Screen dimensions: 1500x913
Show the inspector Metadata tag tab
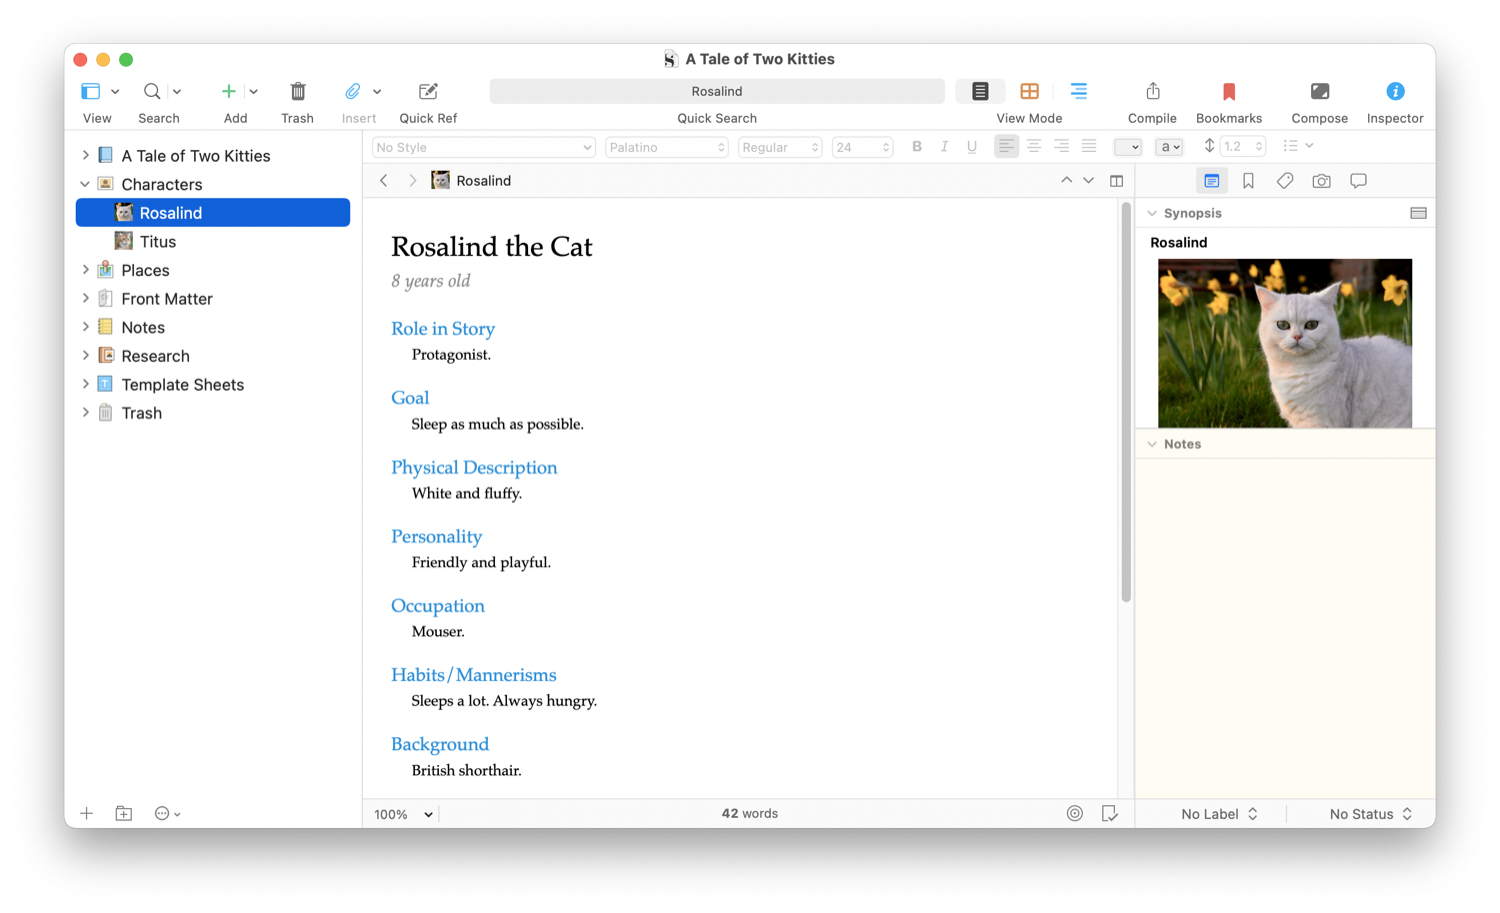coord(1285,181)
